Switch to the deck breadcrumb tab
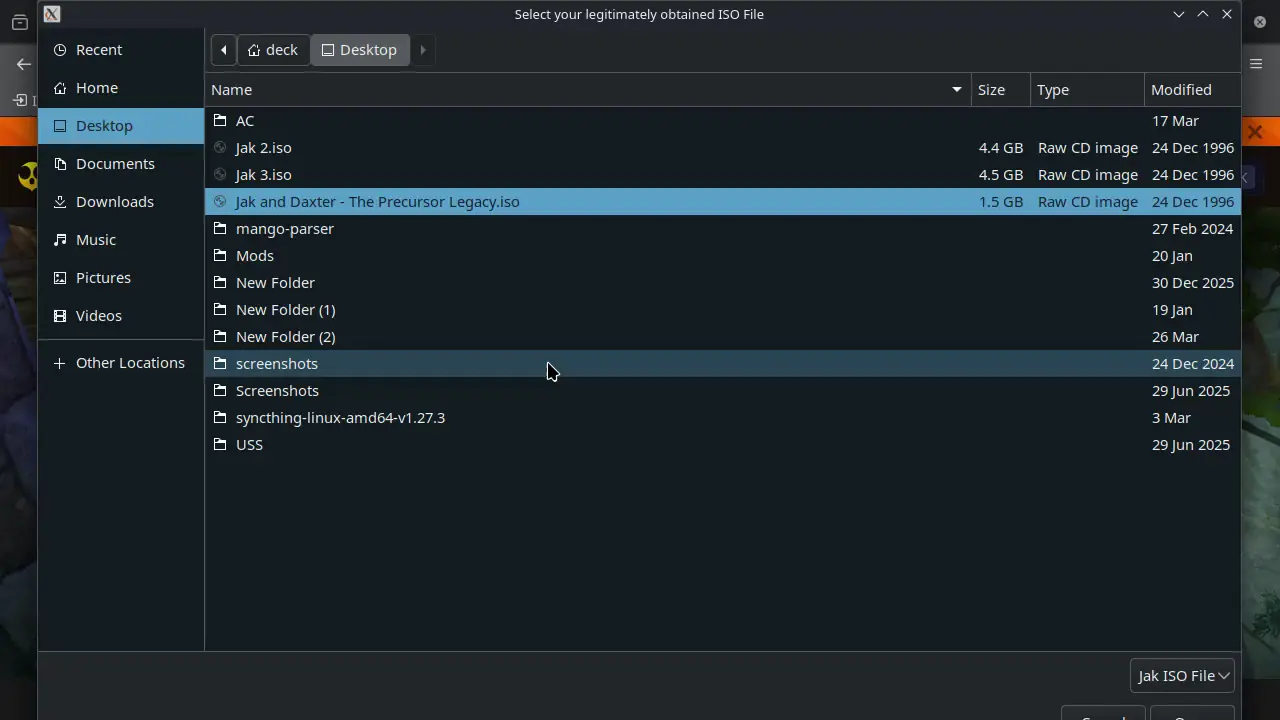Image resolution: width=1280 pixels, height=720 pixels. [273, 49]
